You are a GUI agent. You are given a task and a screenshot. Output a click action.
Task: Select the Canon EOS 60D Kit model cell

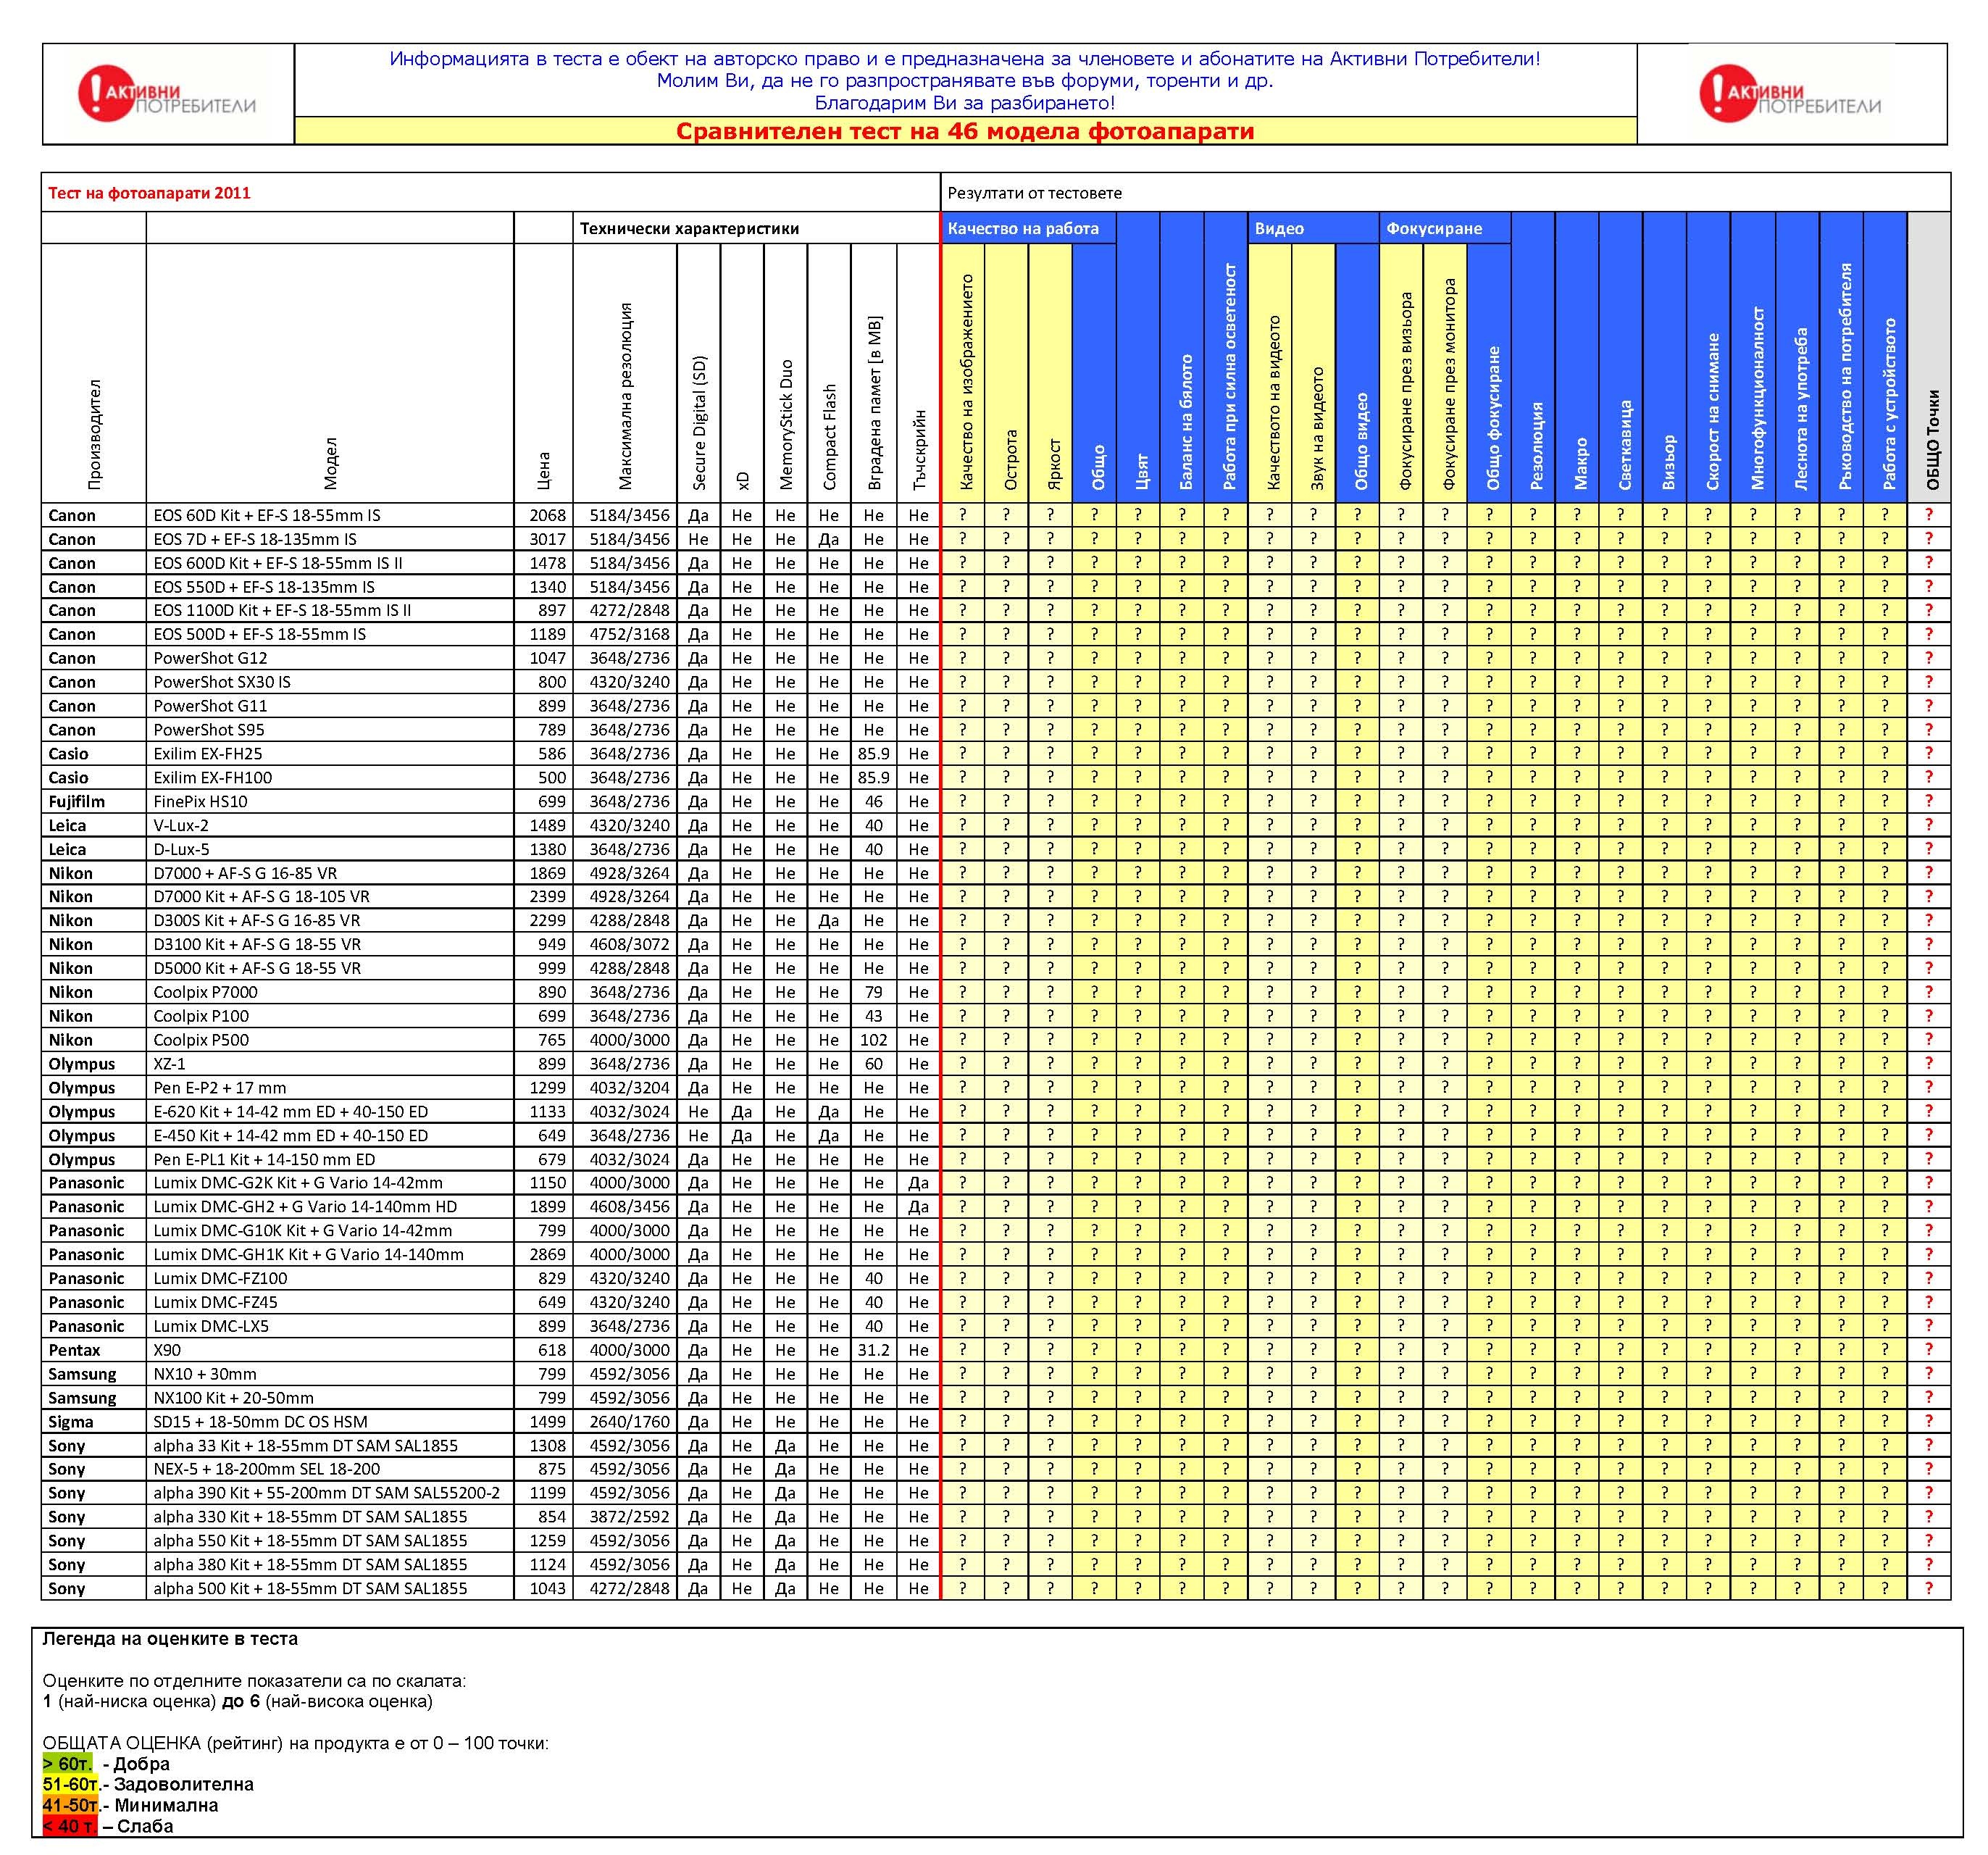pyautogui.click(x=267, y=515)
